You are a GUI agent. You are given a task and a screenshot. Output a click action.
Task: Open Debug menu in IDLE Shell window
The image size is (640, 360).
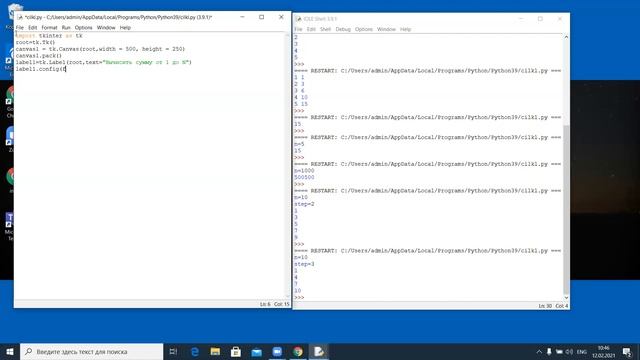(343, 29)
